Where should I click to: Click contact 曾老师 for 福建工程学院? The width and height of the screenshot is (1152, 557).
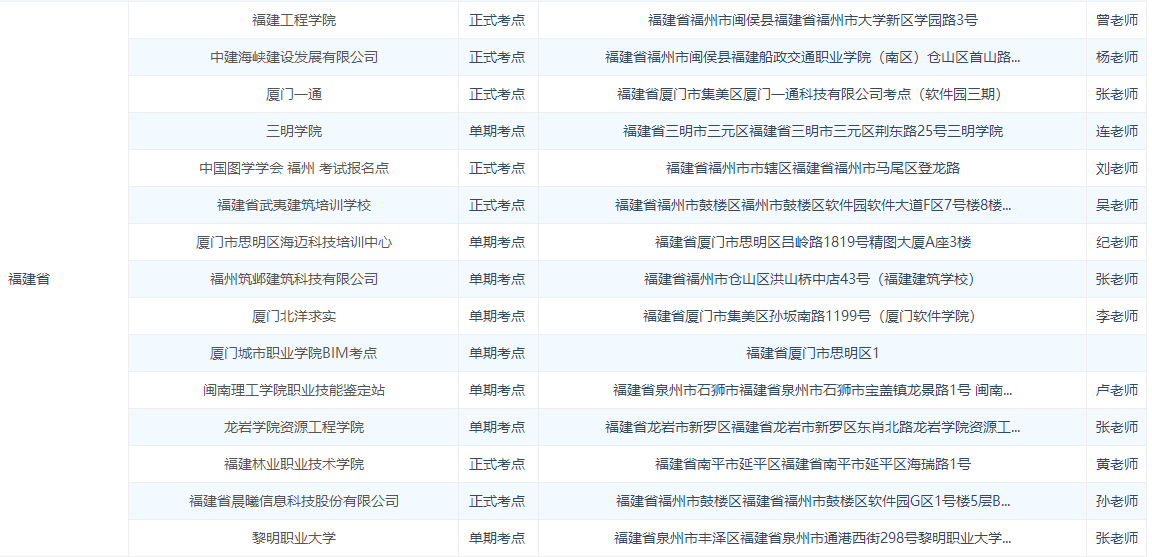tap(1116, 20)
